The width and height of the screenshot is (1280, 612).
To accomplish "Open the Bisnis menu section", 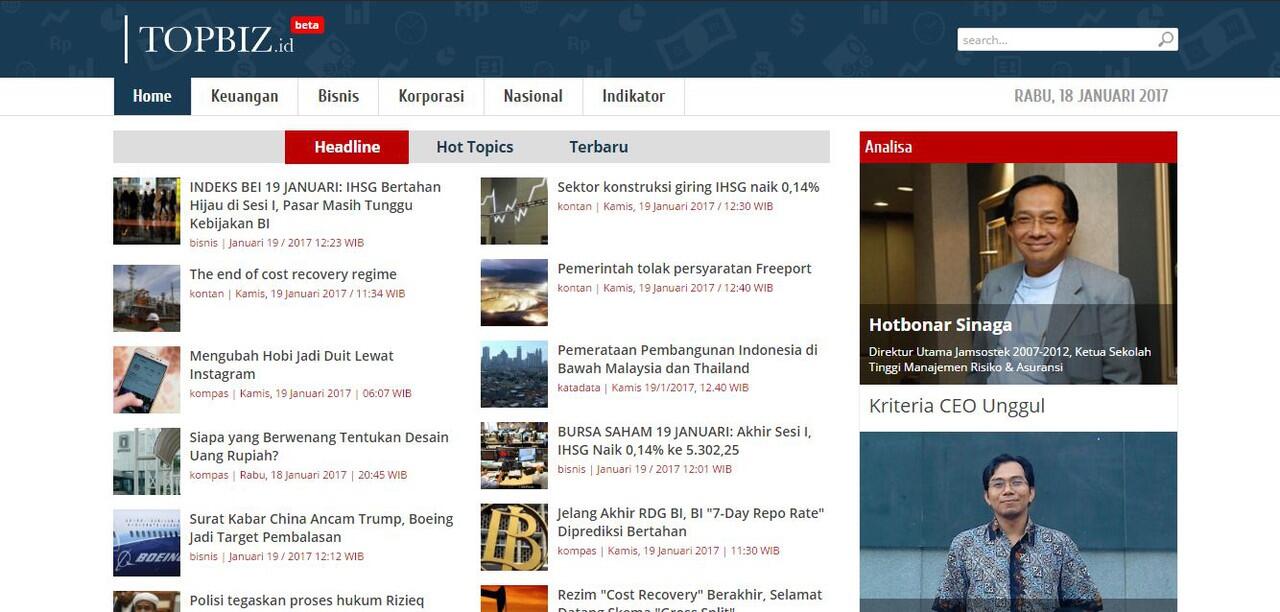I will (338, 96).
